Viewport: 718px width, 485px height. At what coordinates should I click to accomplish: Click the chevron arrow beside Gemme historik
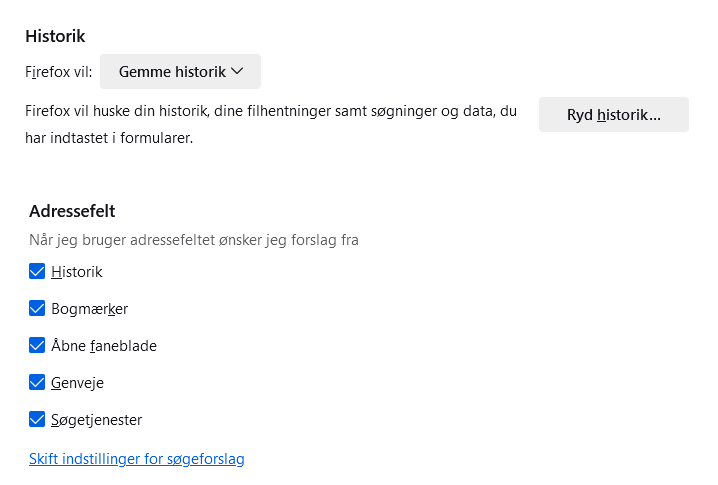click(237, 71)
